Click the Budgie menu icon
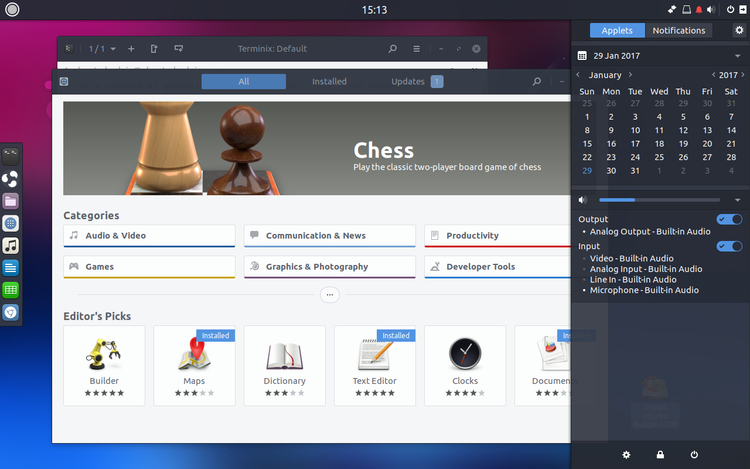 [12, 9]
